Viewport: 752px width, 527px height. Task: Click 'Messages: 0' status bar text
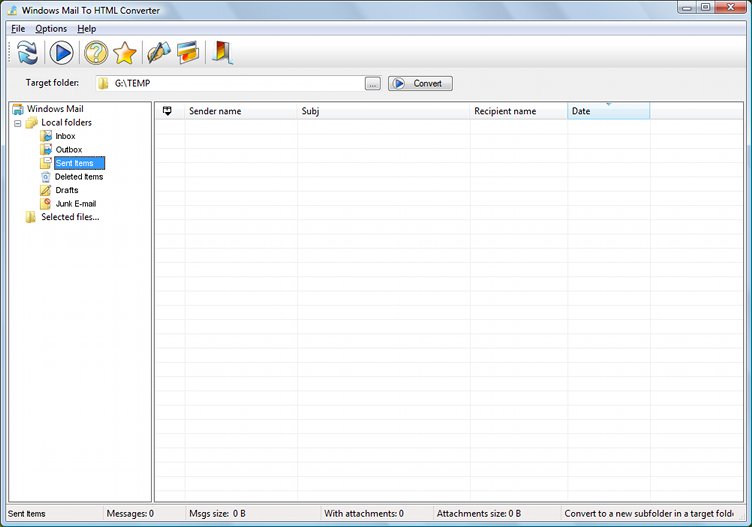130,514
